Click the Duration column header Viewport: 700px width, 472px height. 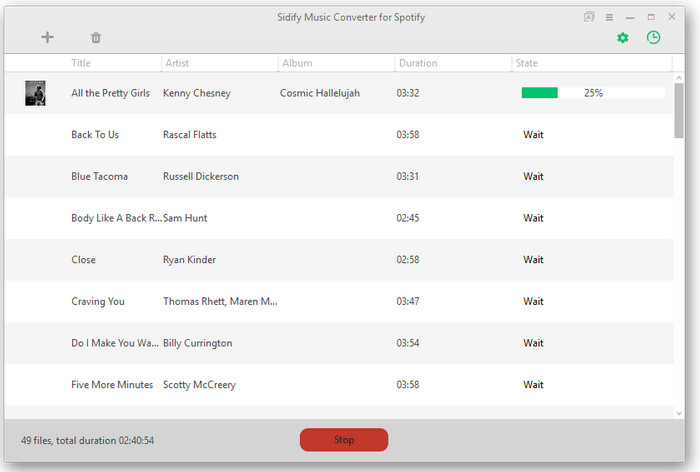tap(418, 63)
